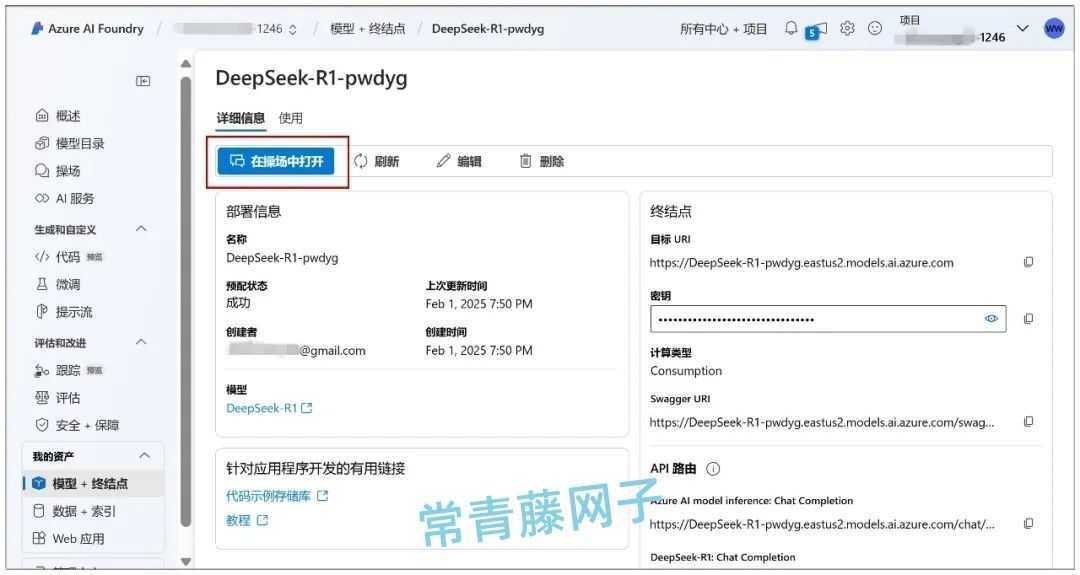
Task: Copy the key value
Action: (1028, 319)
